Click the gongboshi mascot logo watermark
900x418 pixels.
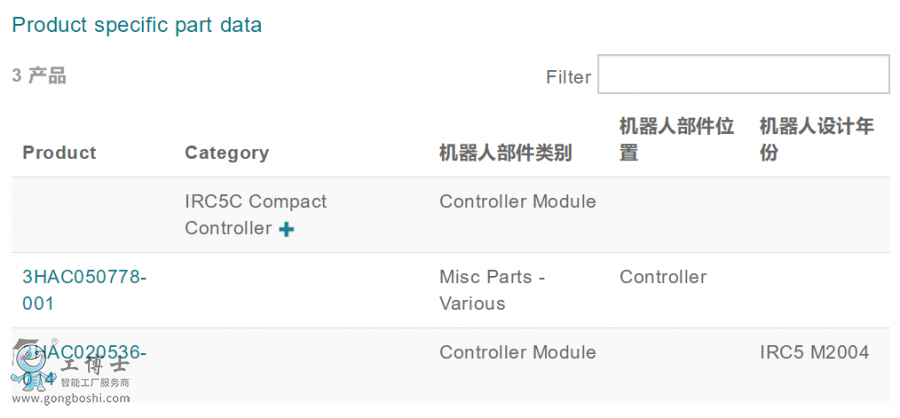(x=33, y=363)
